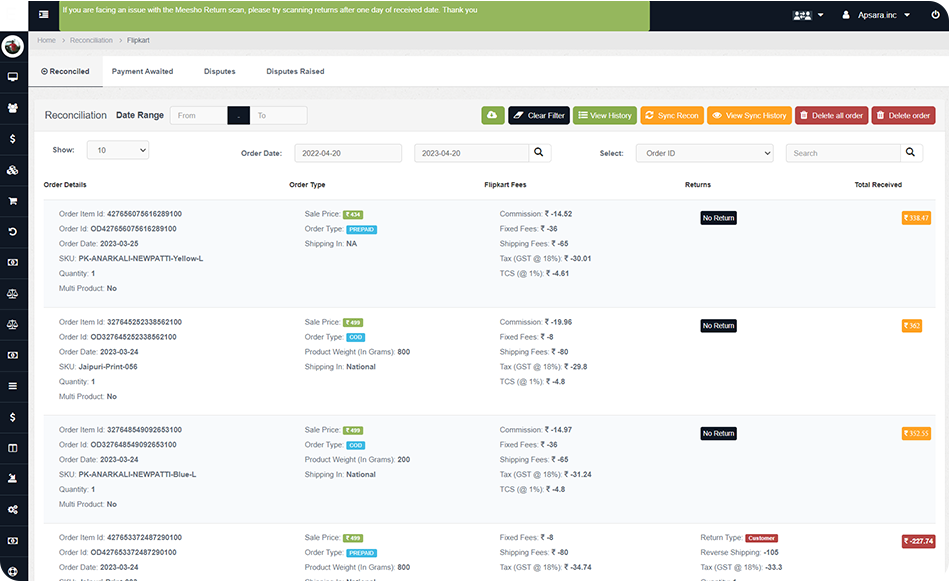Click into the Search text field
The height and width of the screenshot is (582, 949).
pyautogui.click(x=843, y=153)
